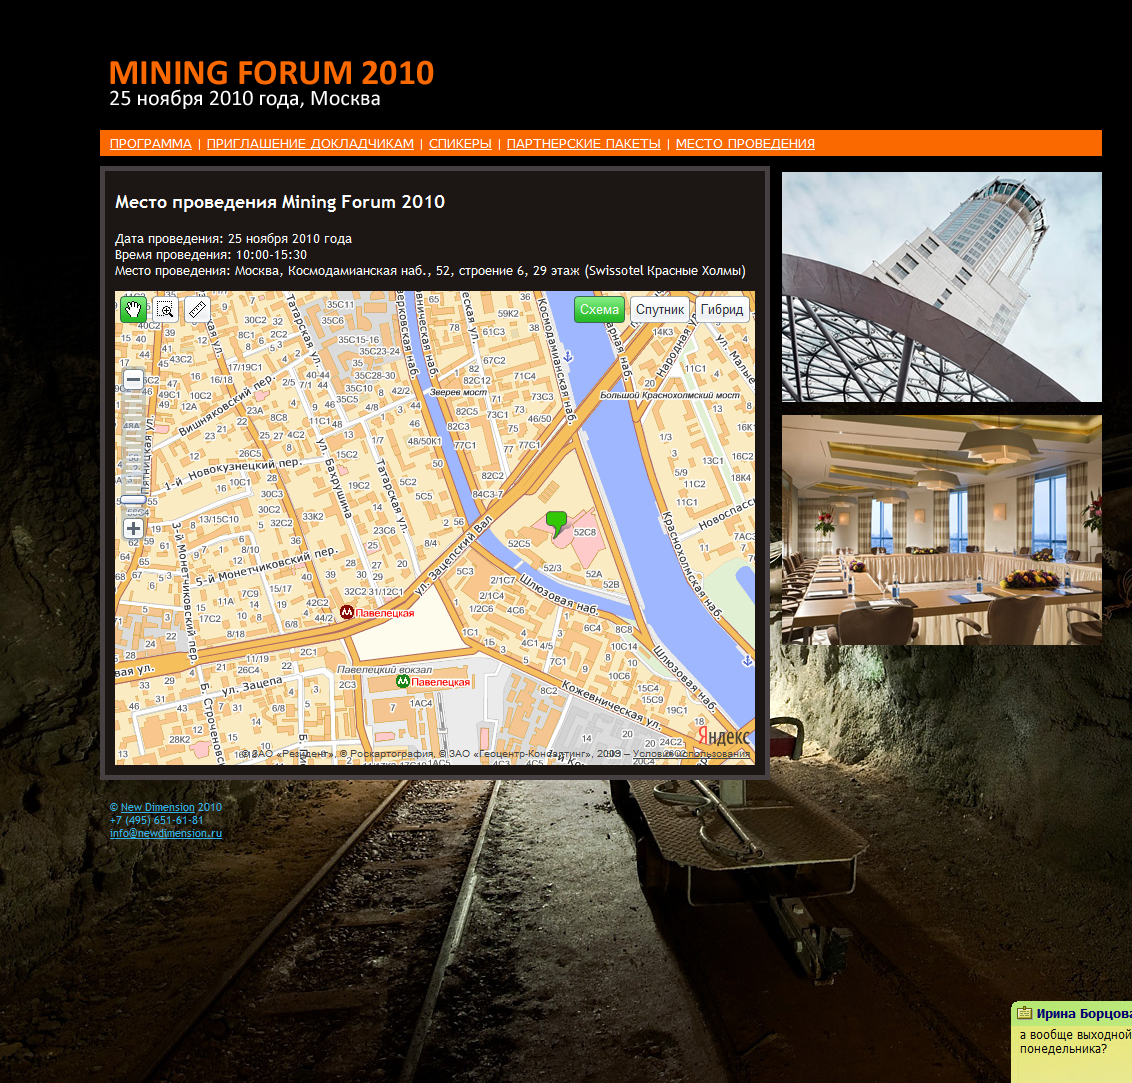Select the ruler measurement tool
The width and height of the screenshot is (1132, 1083).
197,310
